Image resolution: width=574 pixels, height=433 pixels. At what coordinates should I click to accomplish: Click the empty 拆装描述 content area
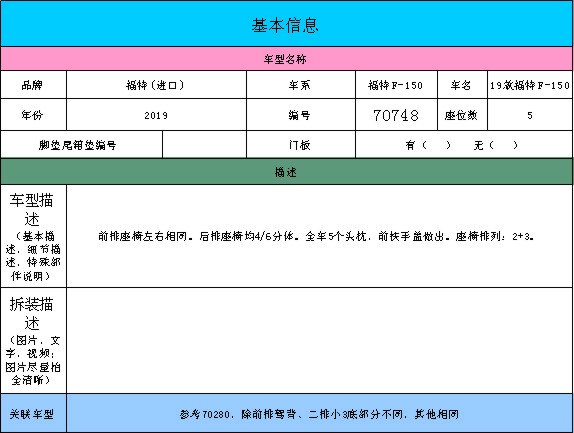(320, 340)
